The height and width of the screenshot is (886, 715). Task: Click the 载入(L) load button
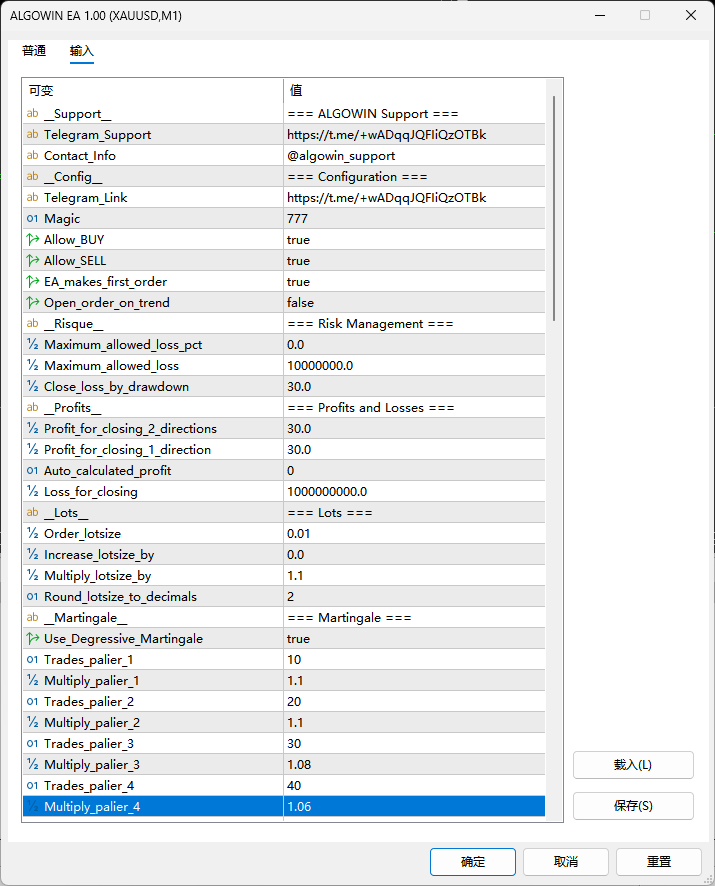tap(633, 765)
